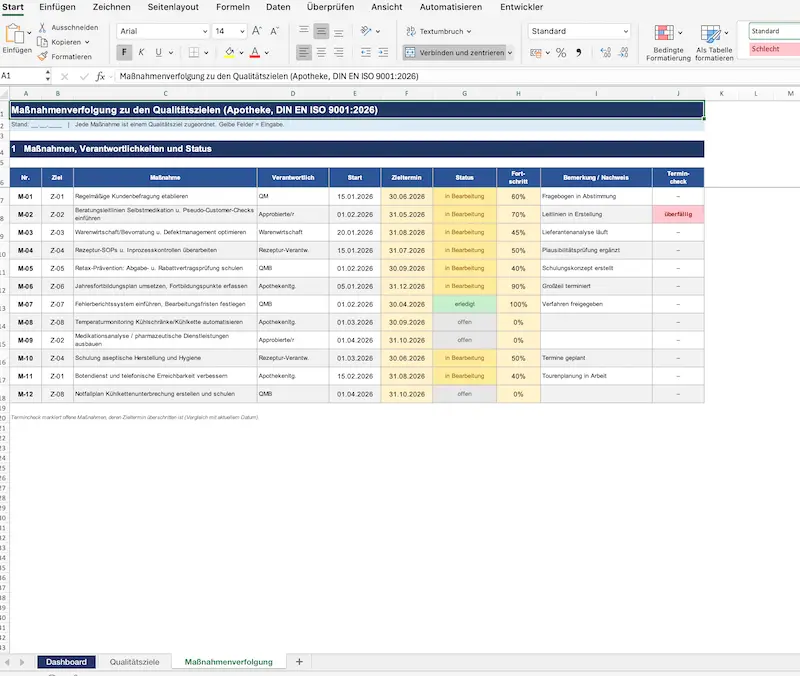Switch to the Qualitätsziele sheet tab
Screen dimensions: 800x676
(135, 662)
